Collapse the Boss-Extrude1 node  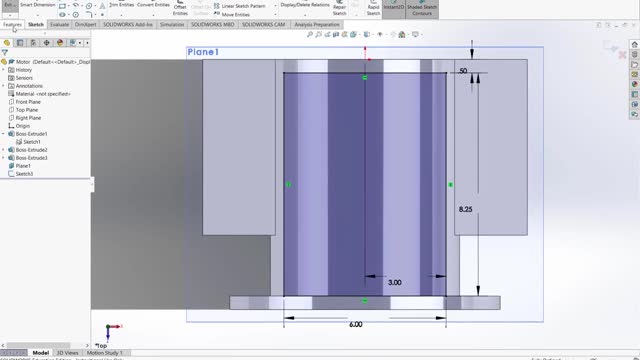3,134
